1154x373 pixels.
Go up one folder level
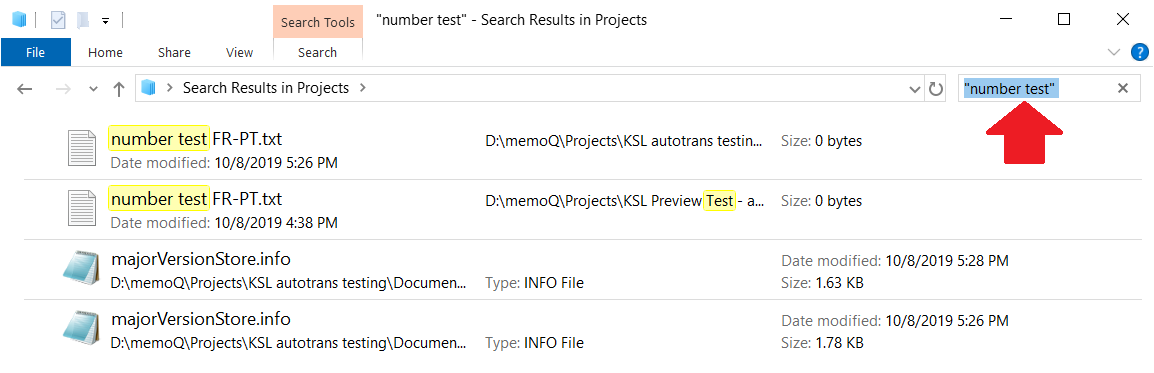pos(118,89)
